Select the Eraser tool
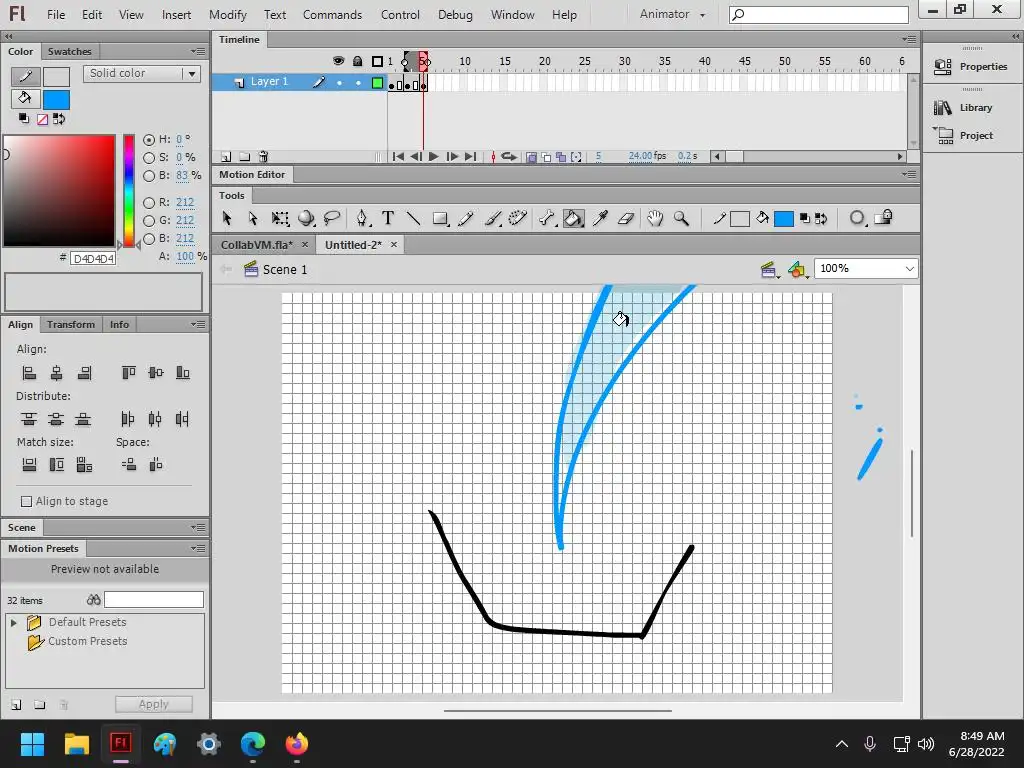The image size is (1024, 768). click(626, 218)
